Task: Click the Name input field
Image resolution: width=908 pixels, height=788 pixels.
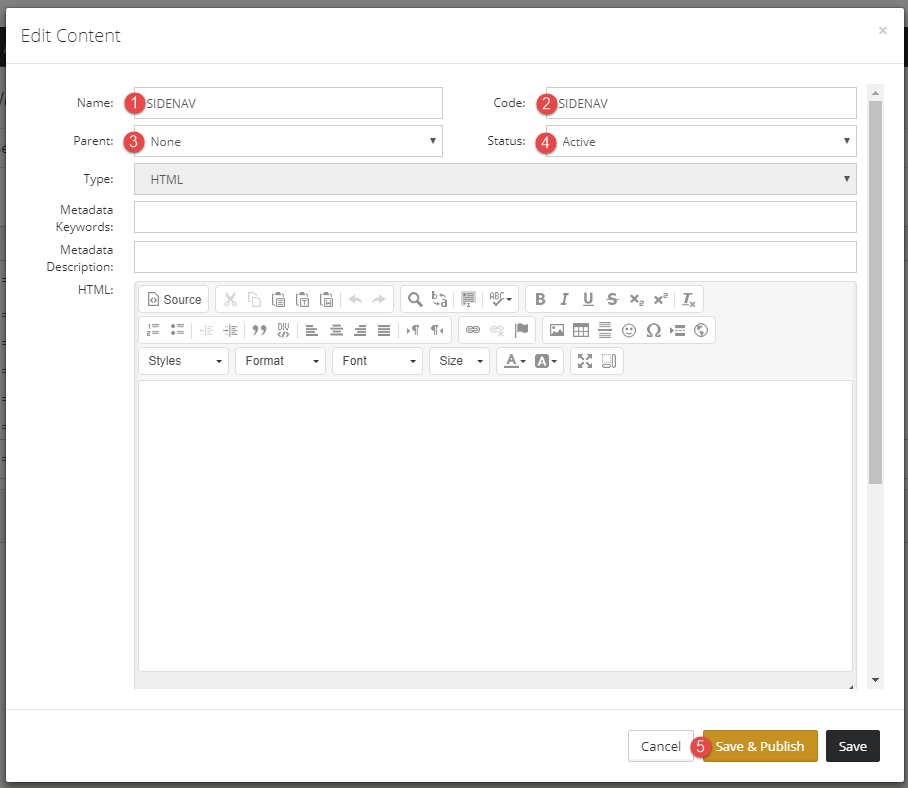Action: click(x=288, y=103)
